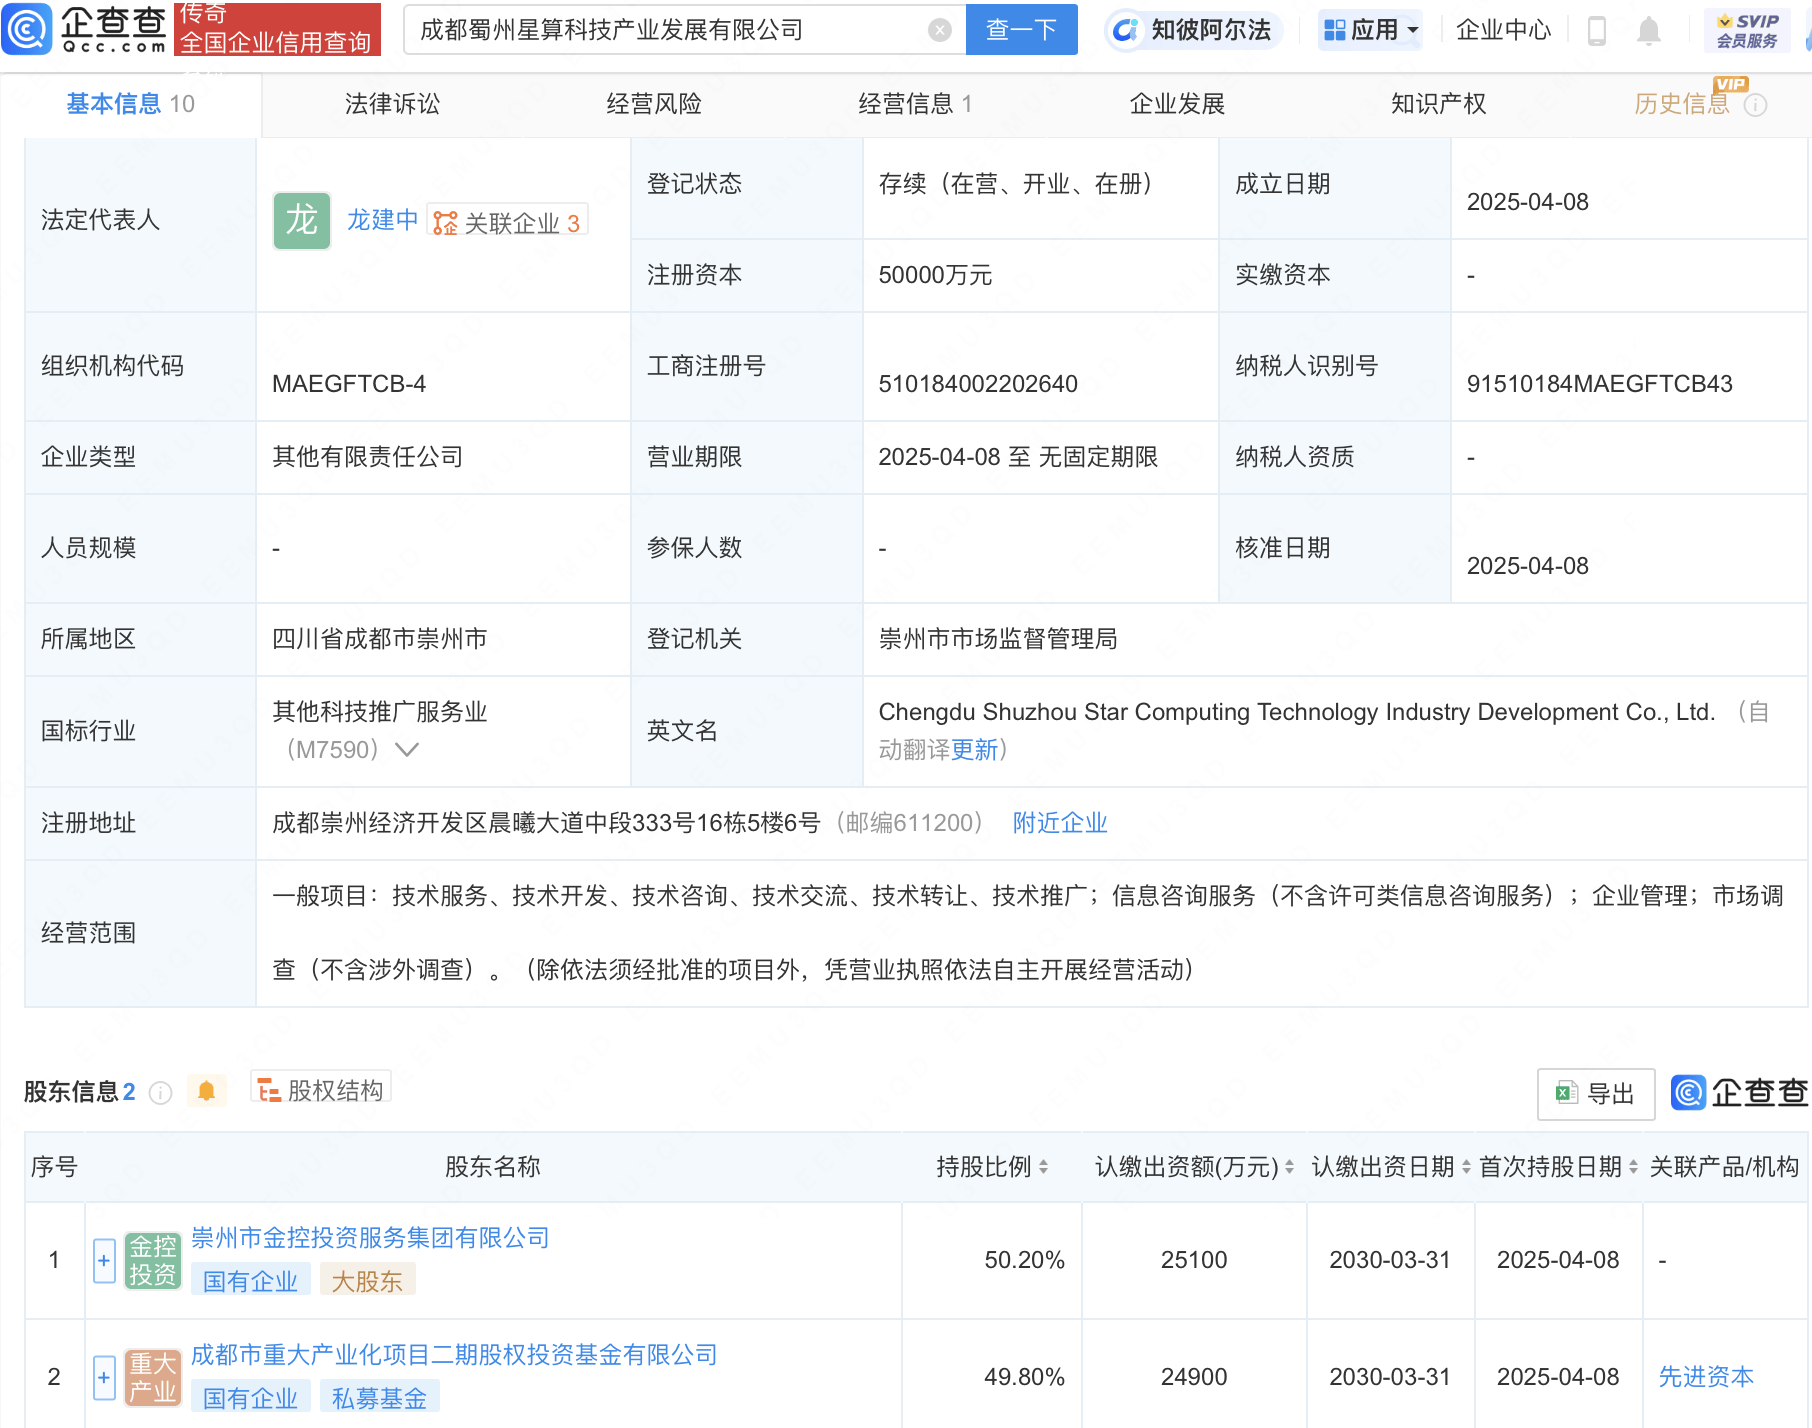
Task: Switch to 企业发展 tab
Action: pos(1177,104)
